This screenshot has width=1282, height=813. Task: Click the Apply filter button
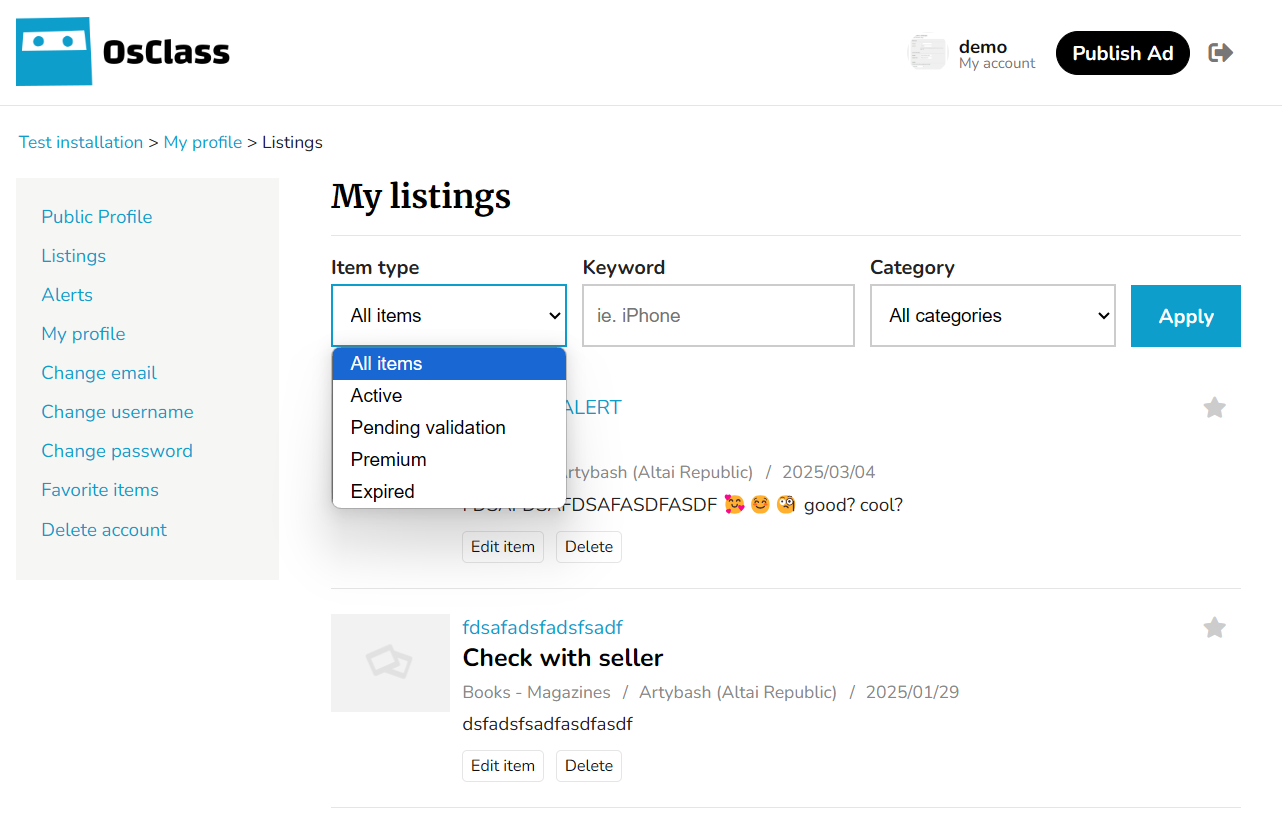[1186, 316]
